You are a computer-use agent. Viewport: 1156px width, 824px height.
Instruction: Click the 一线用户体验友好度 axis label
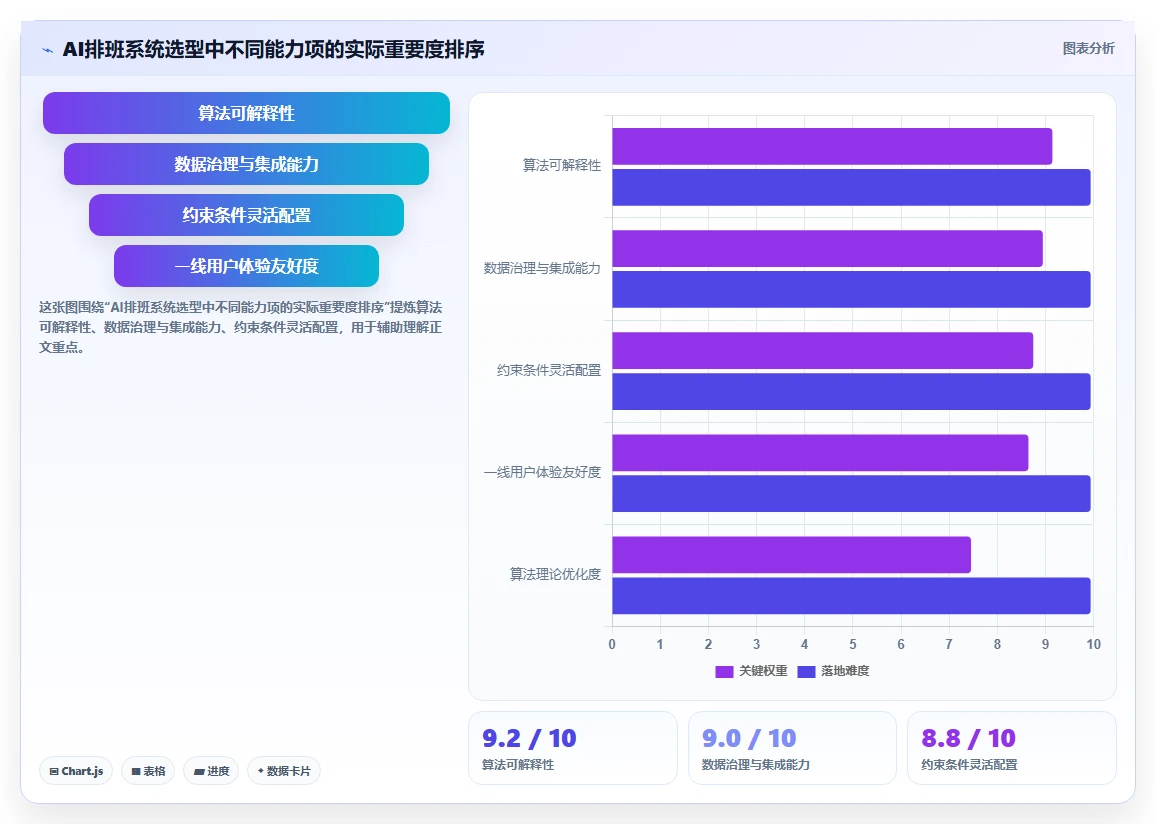[542, 472]
